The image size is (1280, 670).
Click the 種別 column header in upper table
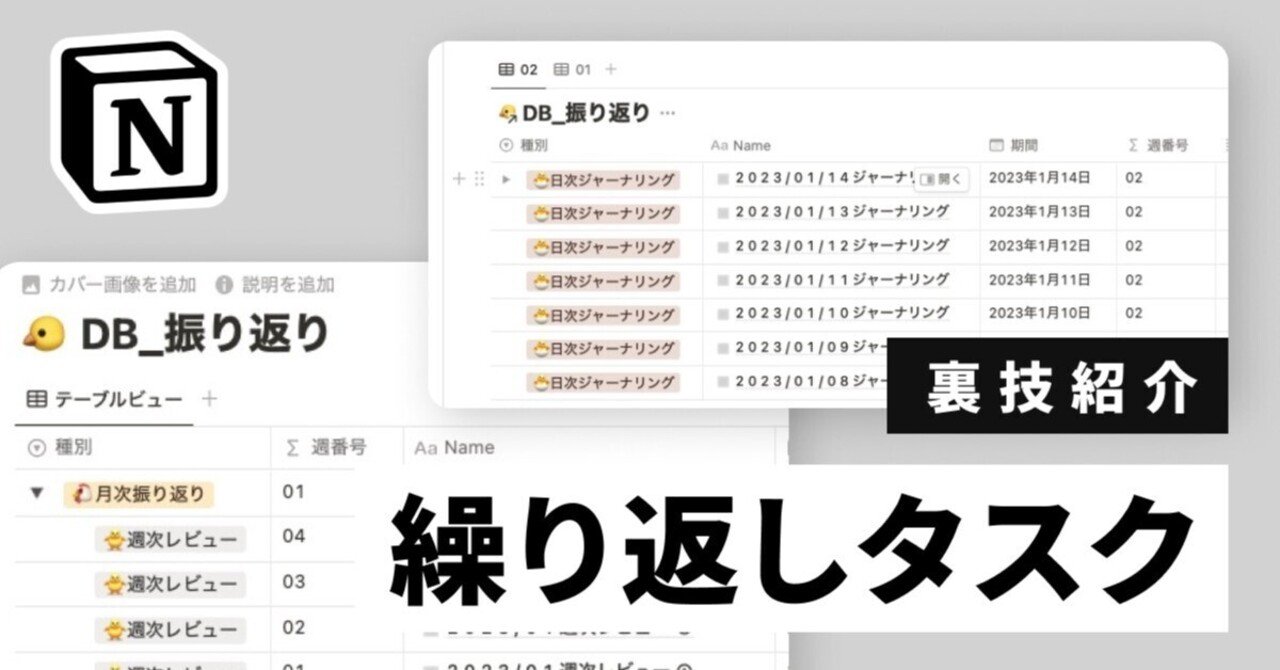pos(523,145)
